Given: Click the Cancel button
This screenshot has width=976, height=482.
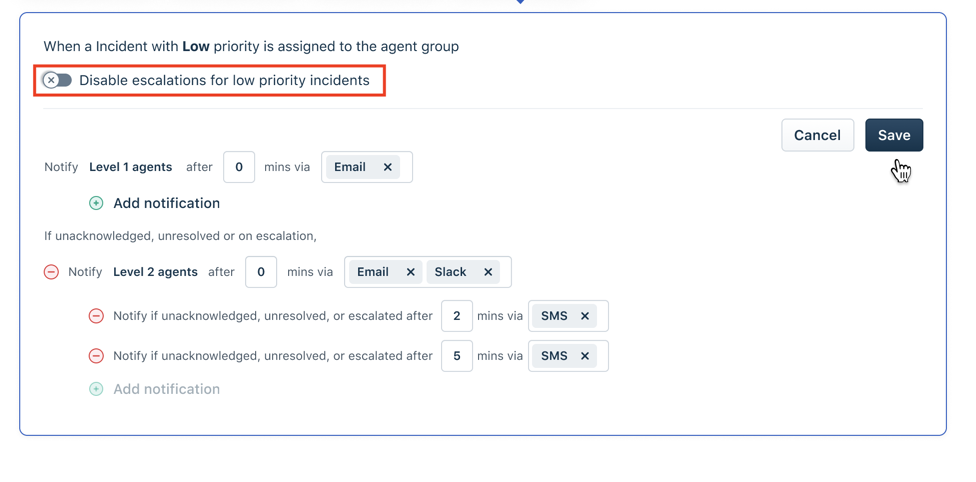Looking at the screenshot, I should [817, 135].
